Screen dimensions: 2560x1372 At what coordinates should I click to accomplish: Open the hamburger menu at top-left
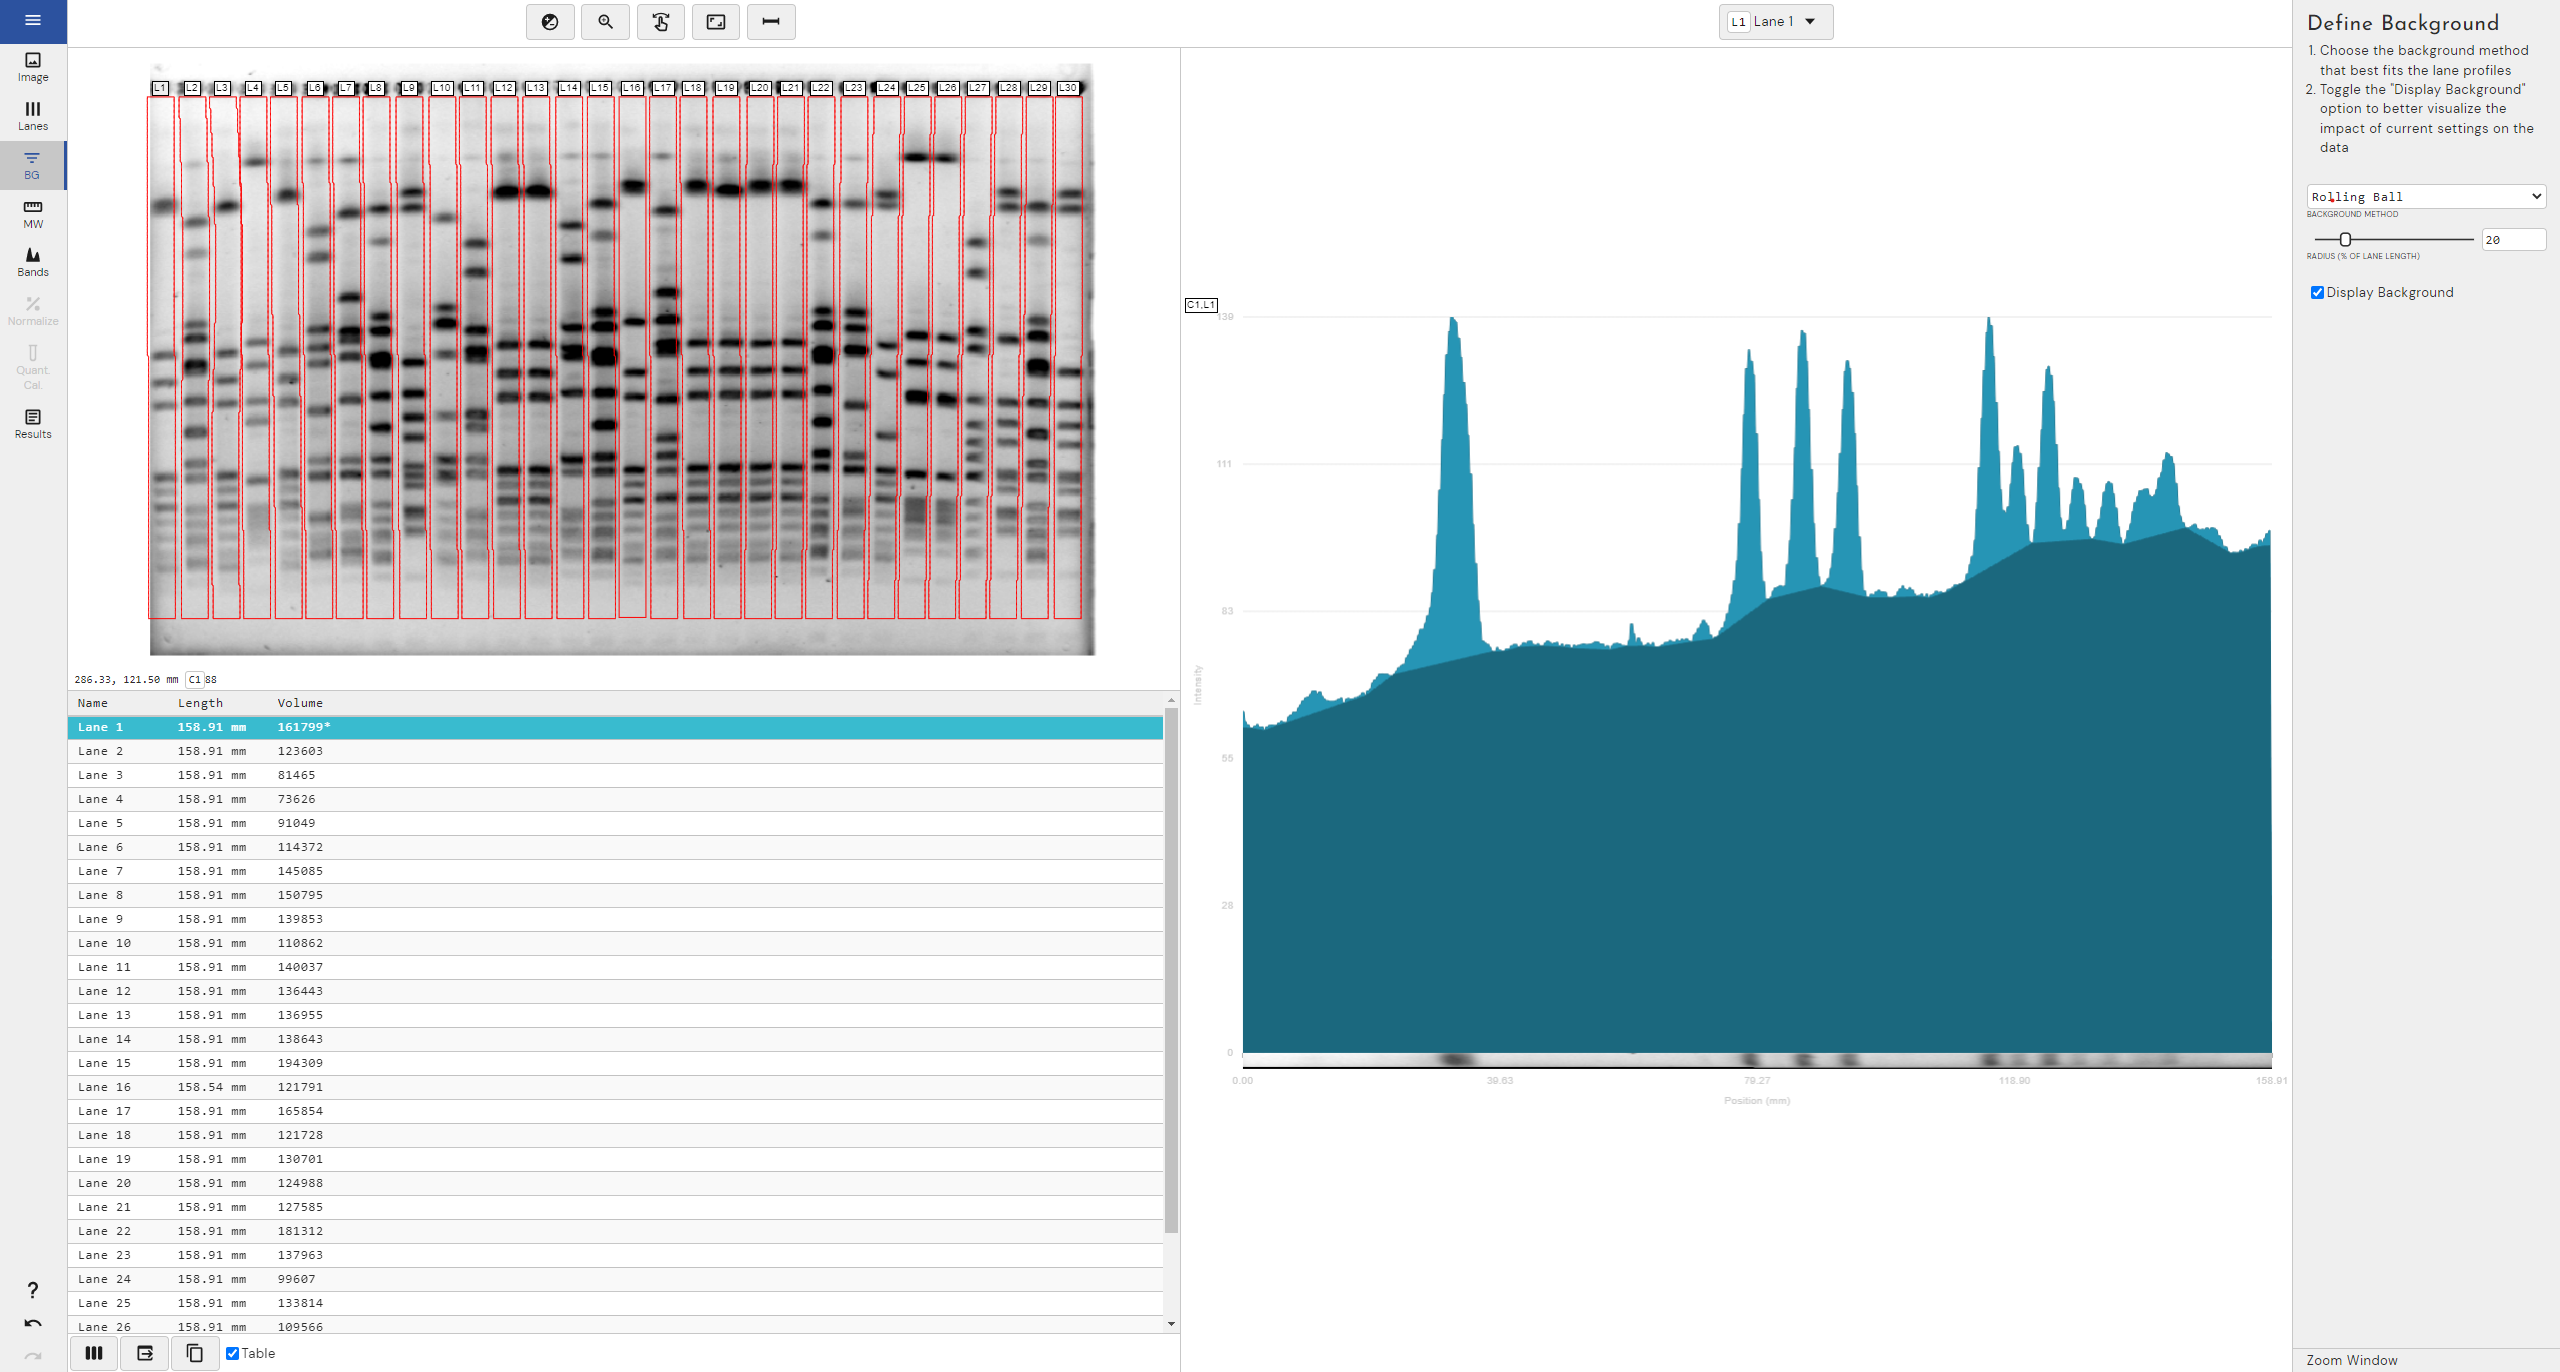click(x=33, y=20)
